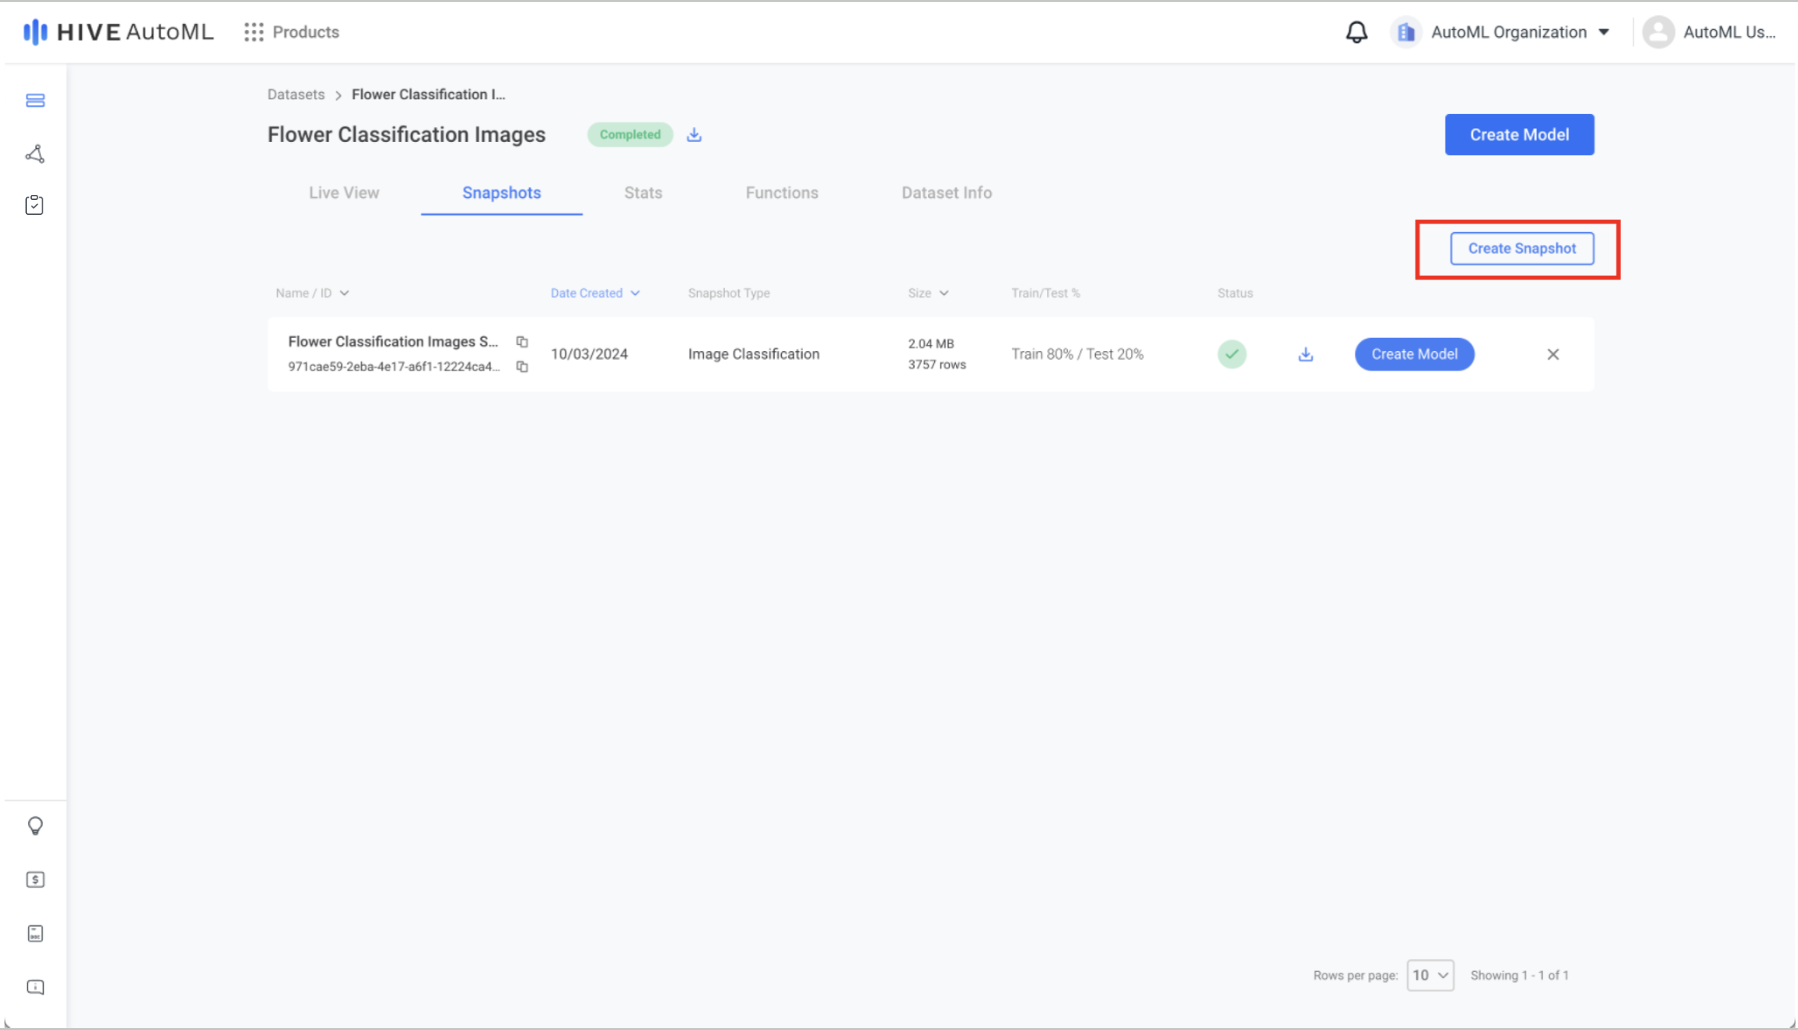Image resolution: width=1798 pixels, height=1030 pixels.
Task: Sort by Date Created column
Action: (595, 293)
